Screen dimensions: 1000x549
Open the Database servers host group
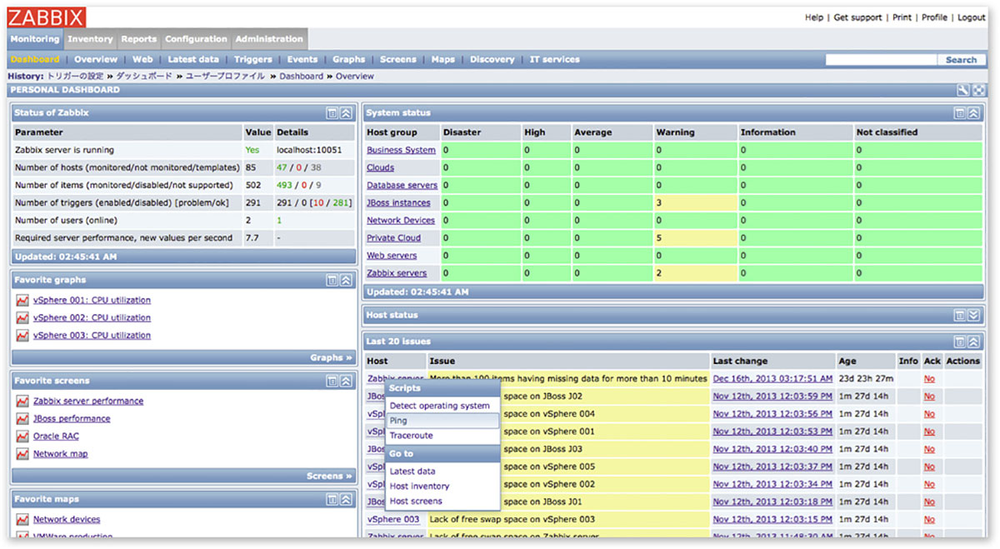click(402, 185)
